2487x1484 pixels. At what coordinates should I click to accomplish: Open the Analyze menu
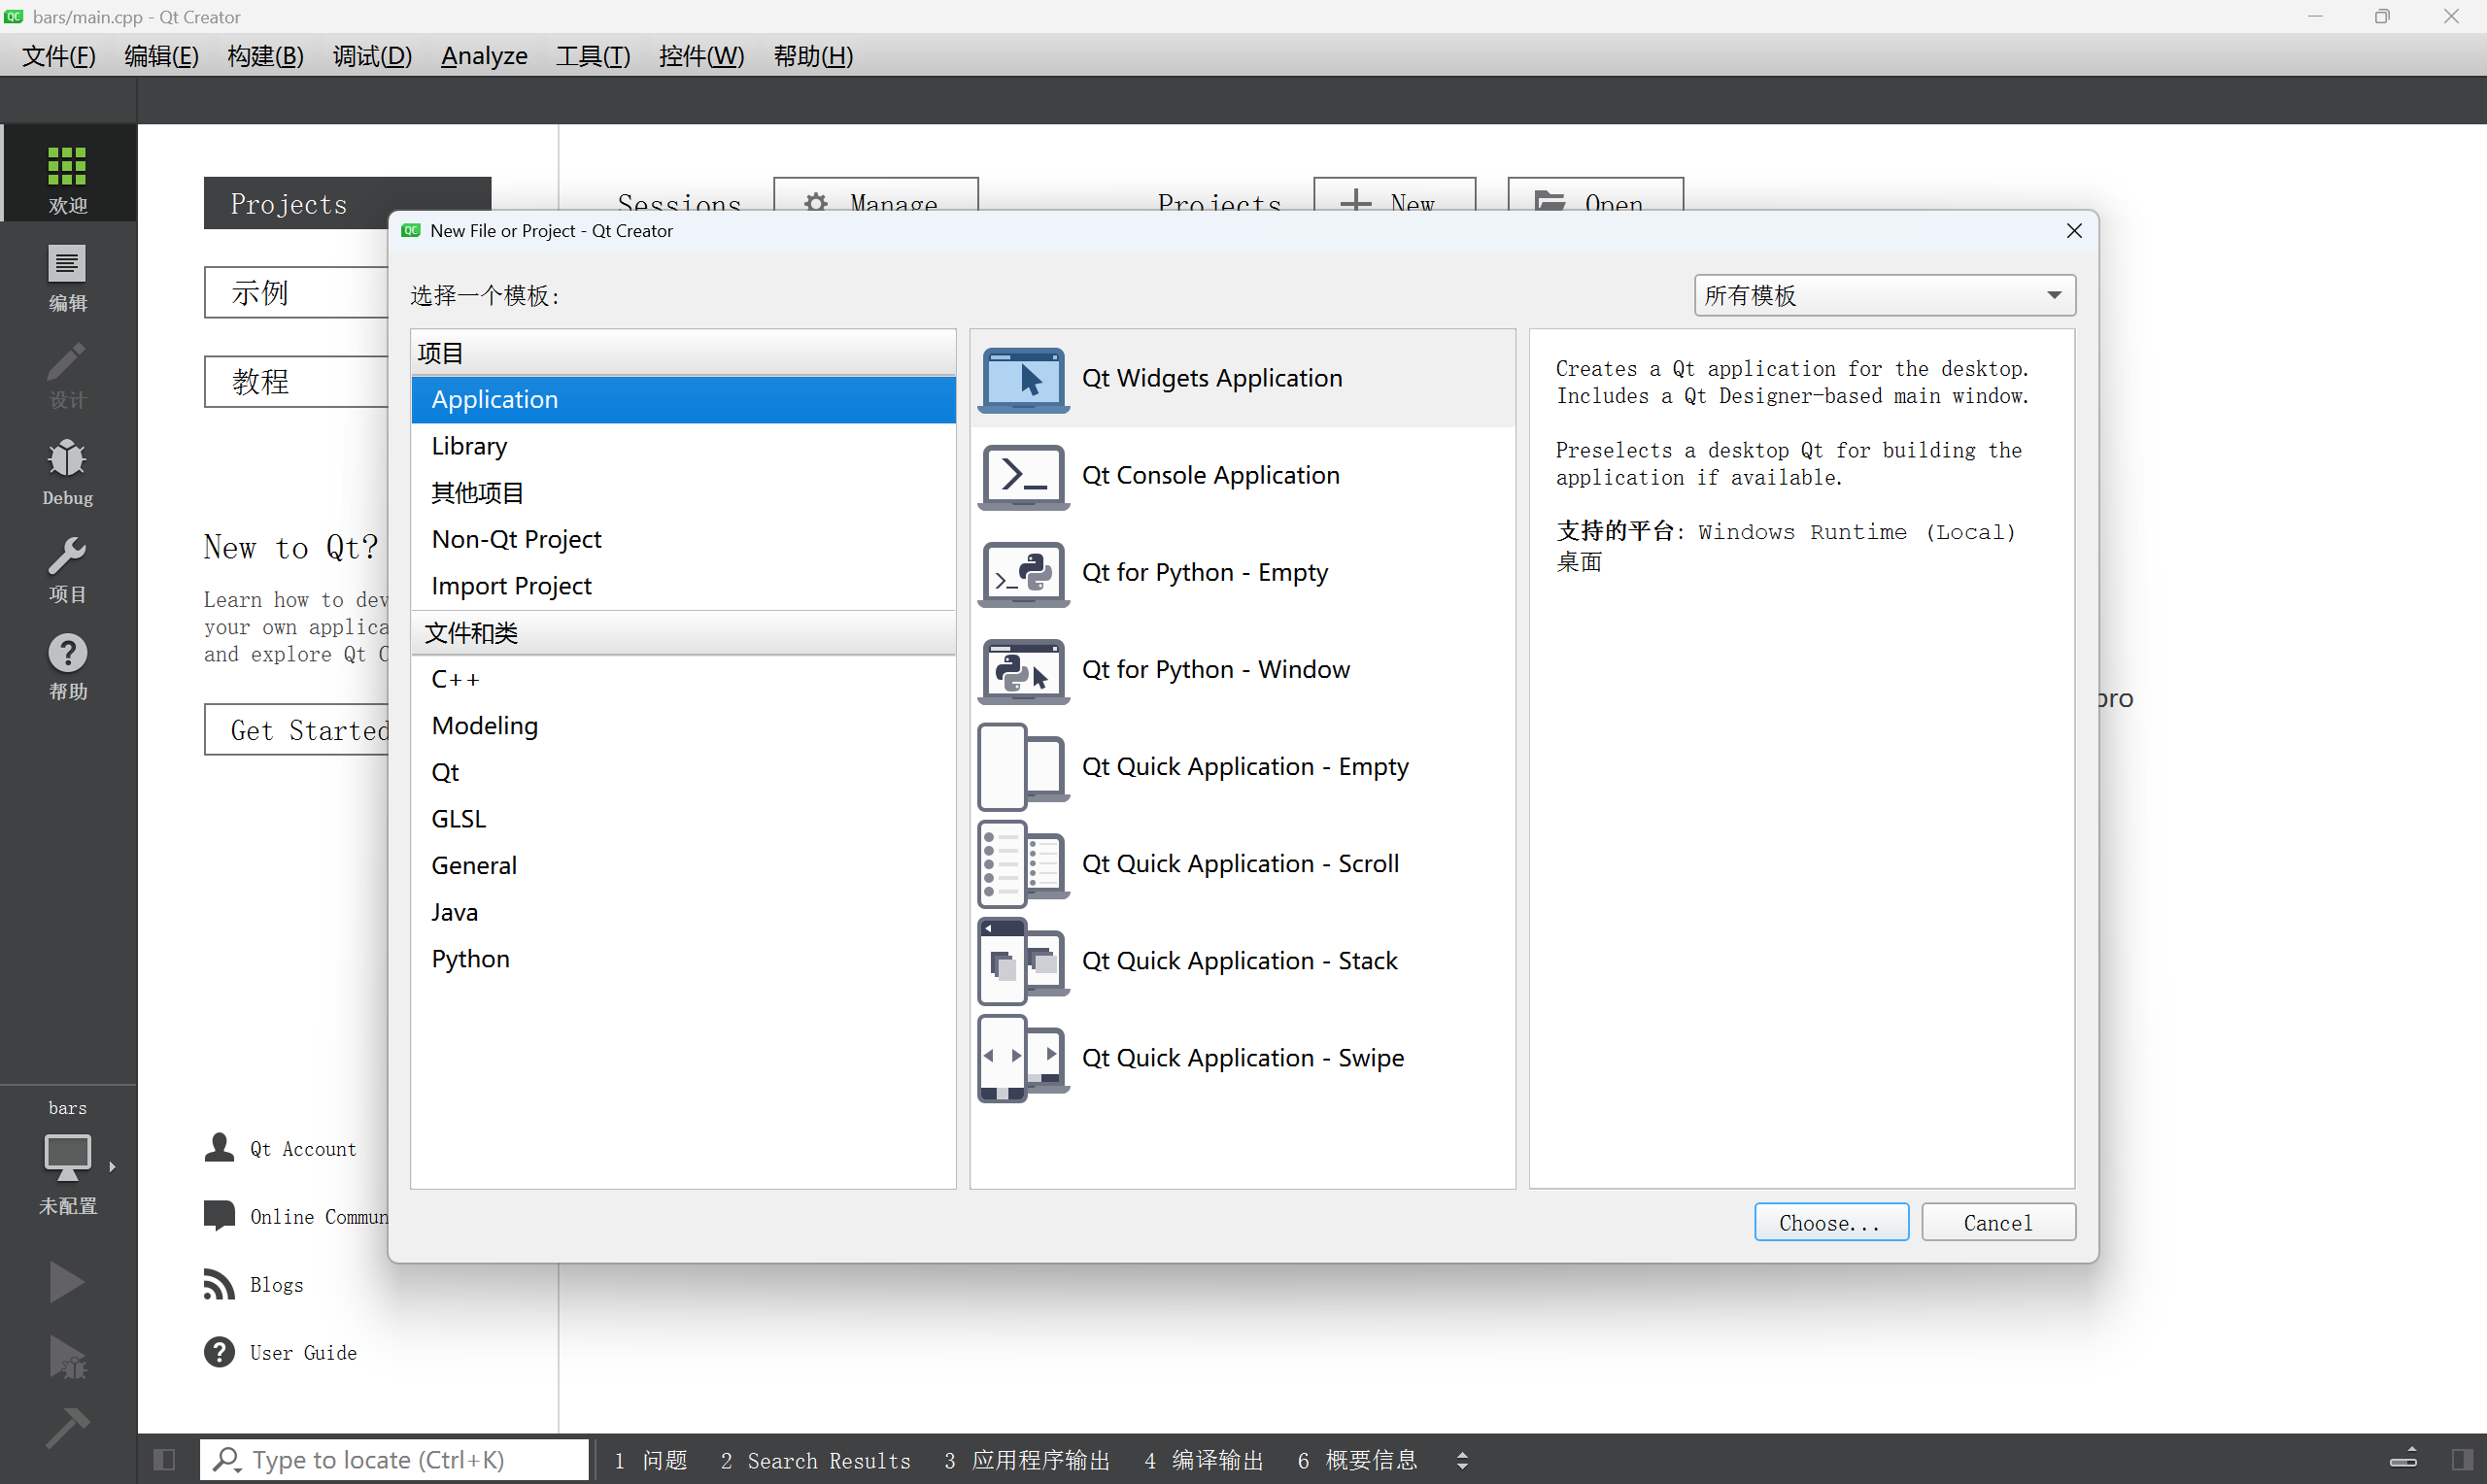coord(484,56)
